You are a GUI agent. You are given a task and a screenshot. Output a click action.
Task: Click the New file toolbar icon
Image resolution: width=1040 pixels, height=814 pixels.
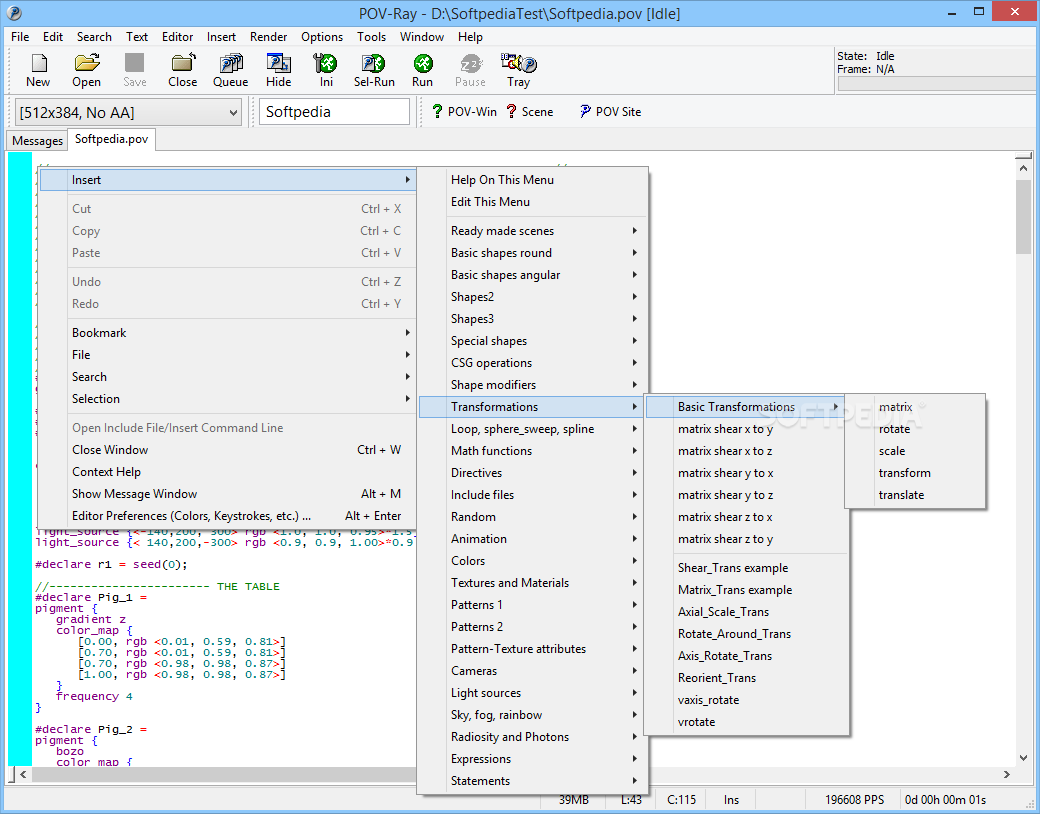(38, 70)
